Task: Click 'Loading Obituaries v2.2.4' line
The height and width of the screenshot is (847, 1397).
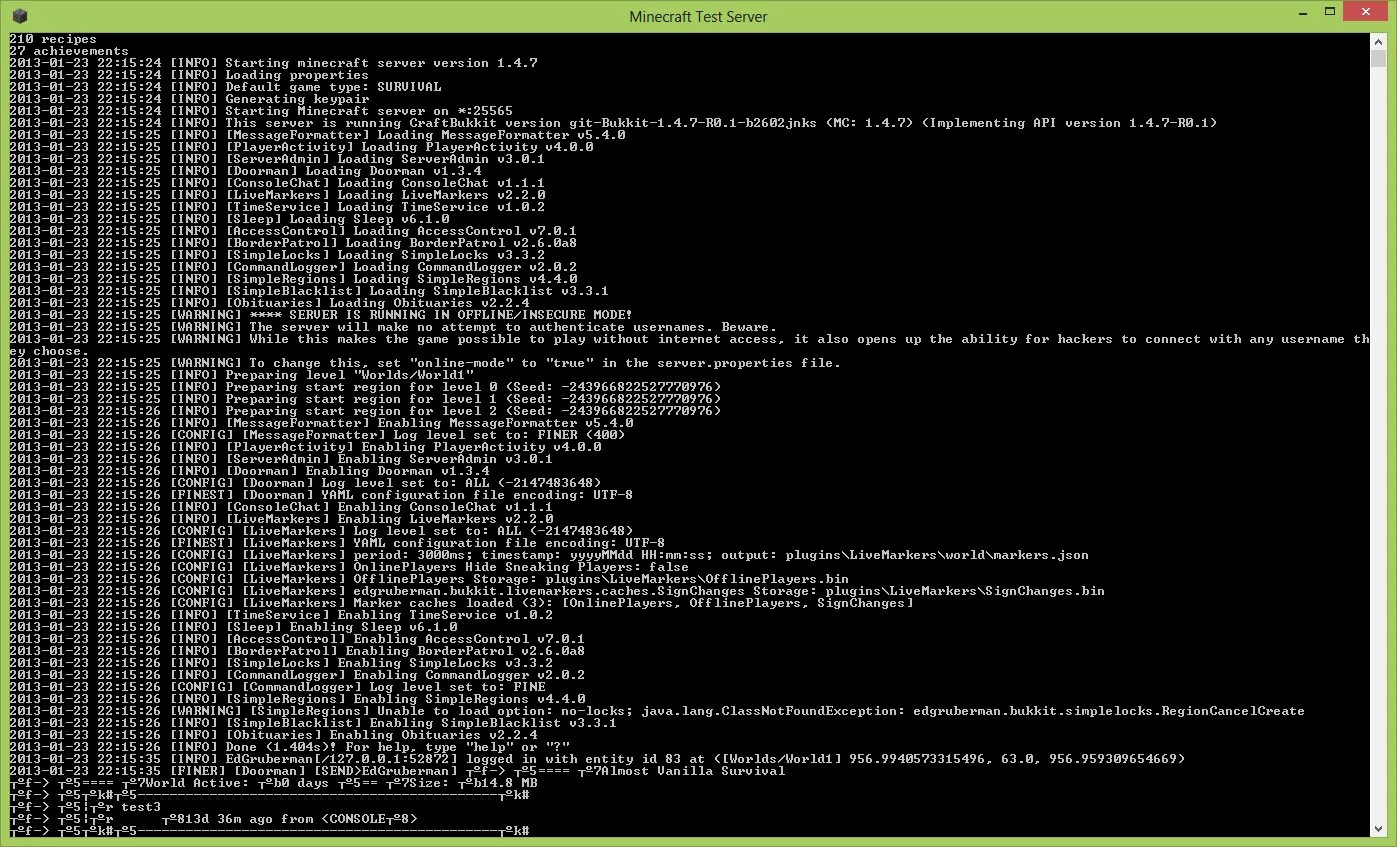Action: click(270, 303)
